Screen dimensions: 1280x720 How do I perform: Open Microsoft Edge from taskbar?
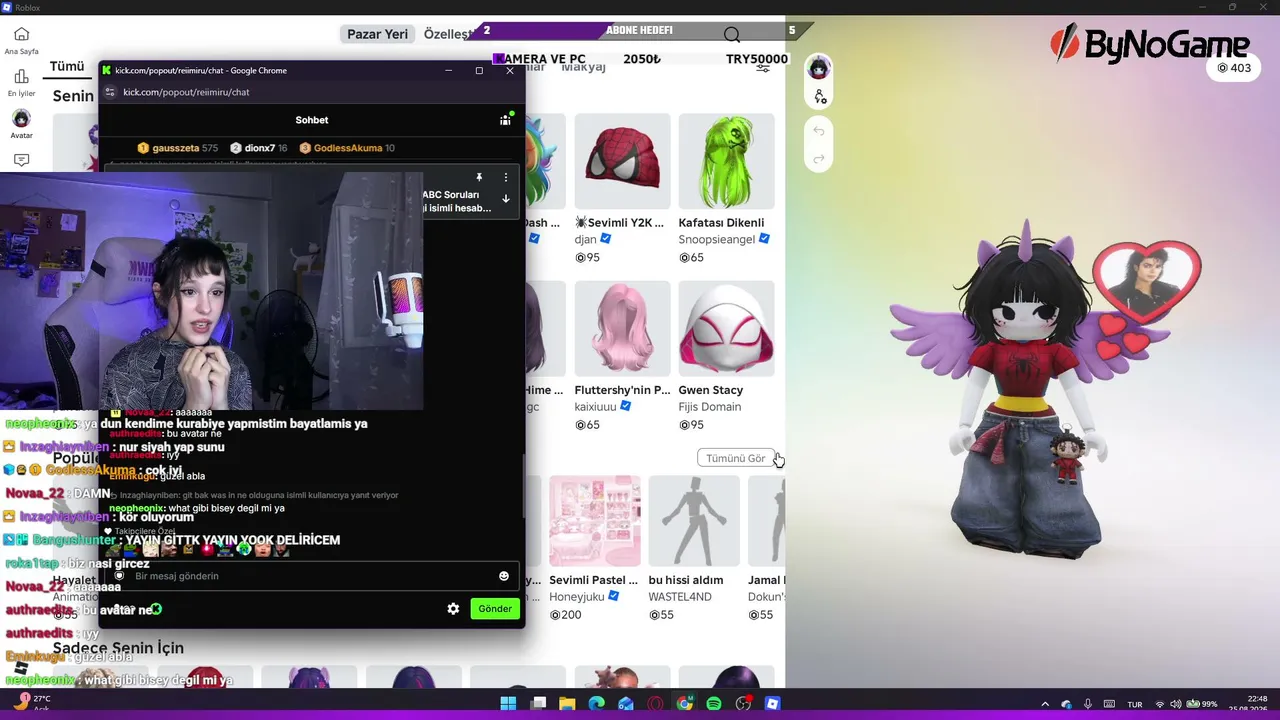[597, 704]
